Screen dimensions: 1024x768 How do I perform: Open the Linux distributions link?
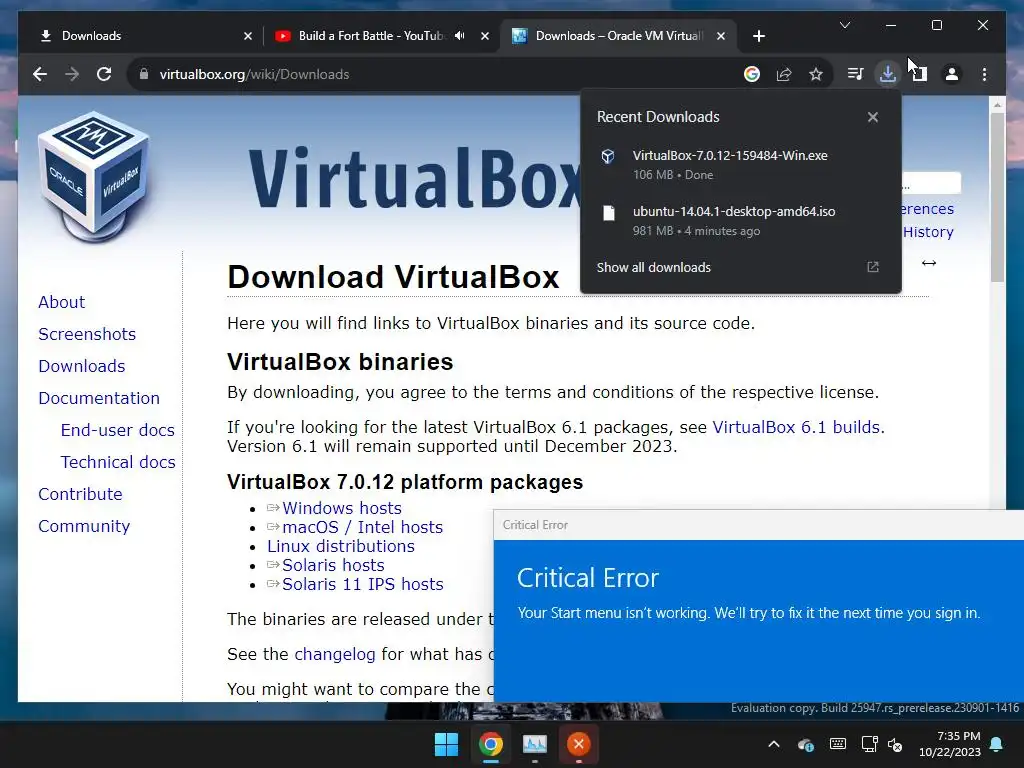pyautogui.click(x=341, y=546)
